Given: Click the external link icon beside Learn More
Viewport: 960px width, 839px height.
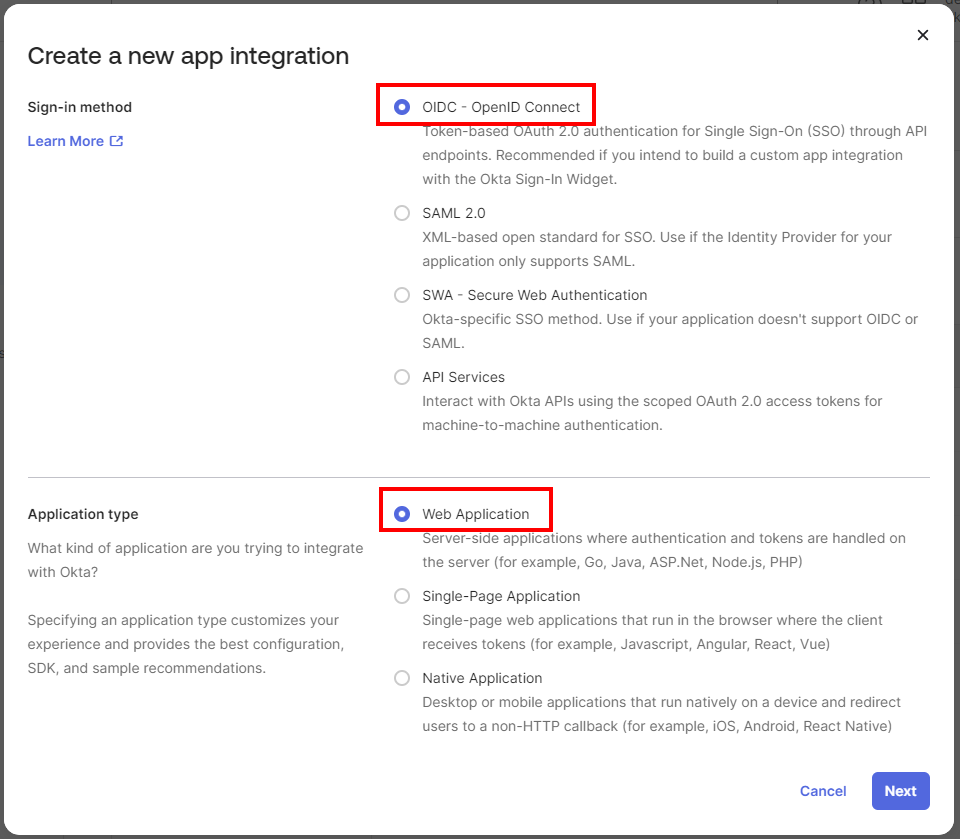Looking at the screenshot, I should pos(116,141).
